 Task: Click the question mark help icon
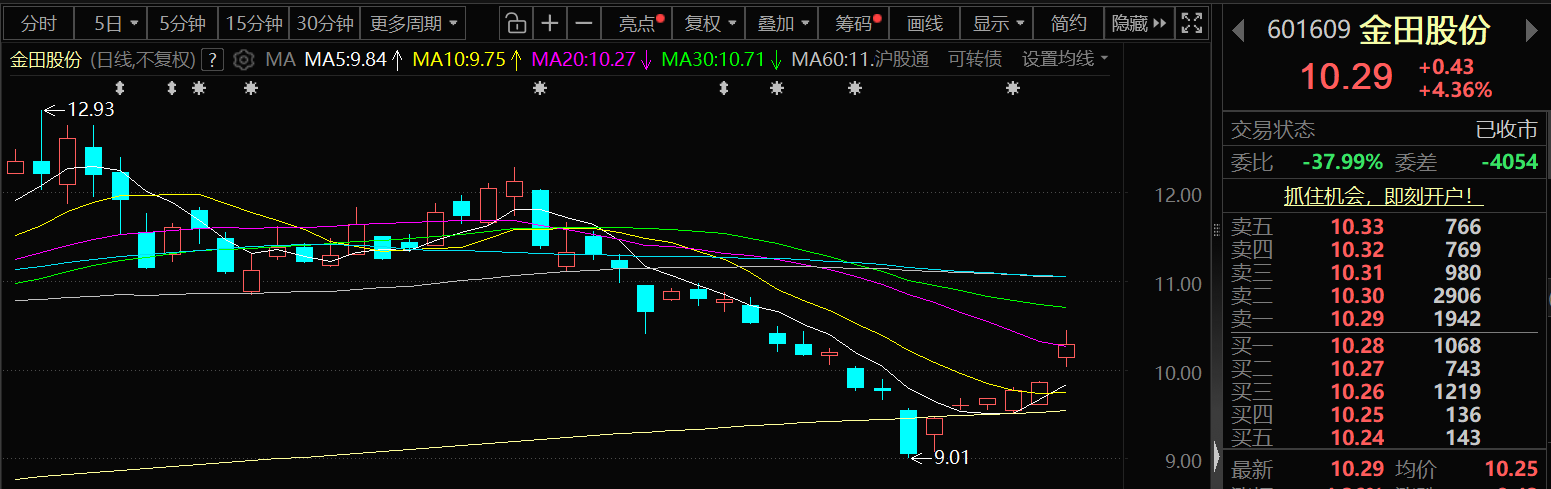click(x=212, y=60)
